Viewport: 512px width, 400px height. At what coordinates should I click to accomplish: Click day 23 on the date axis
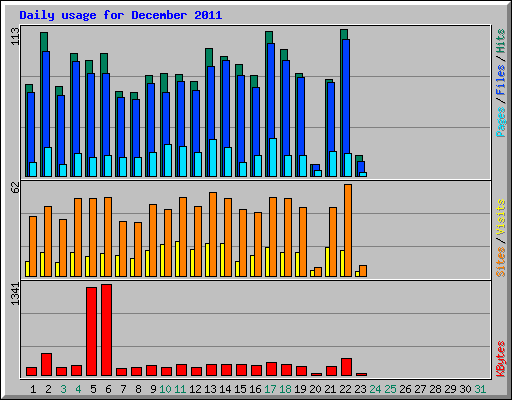(x=360, y=389)
